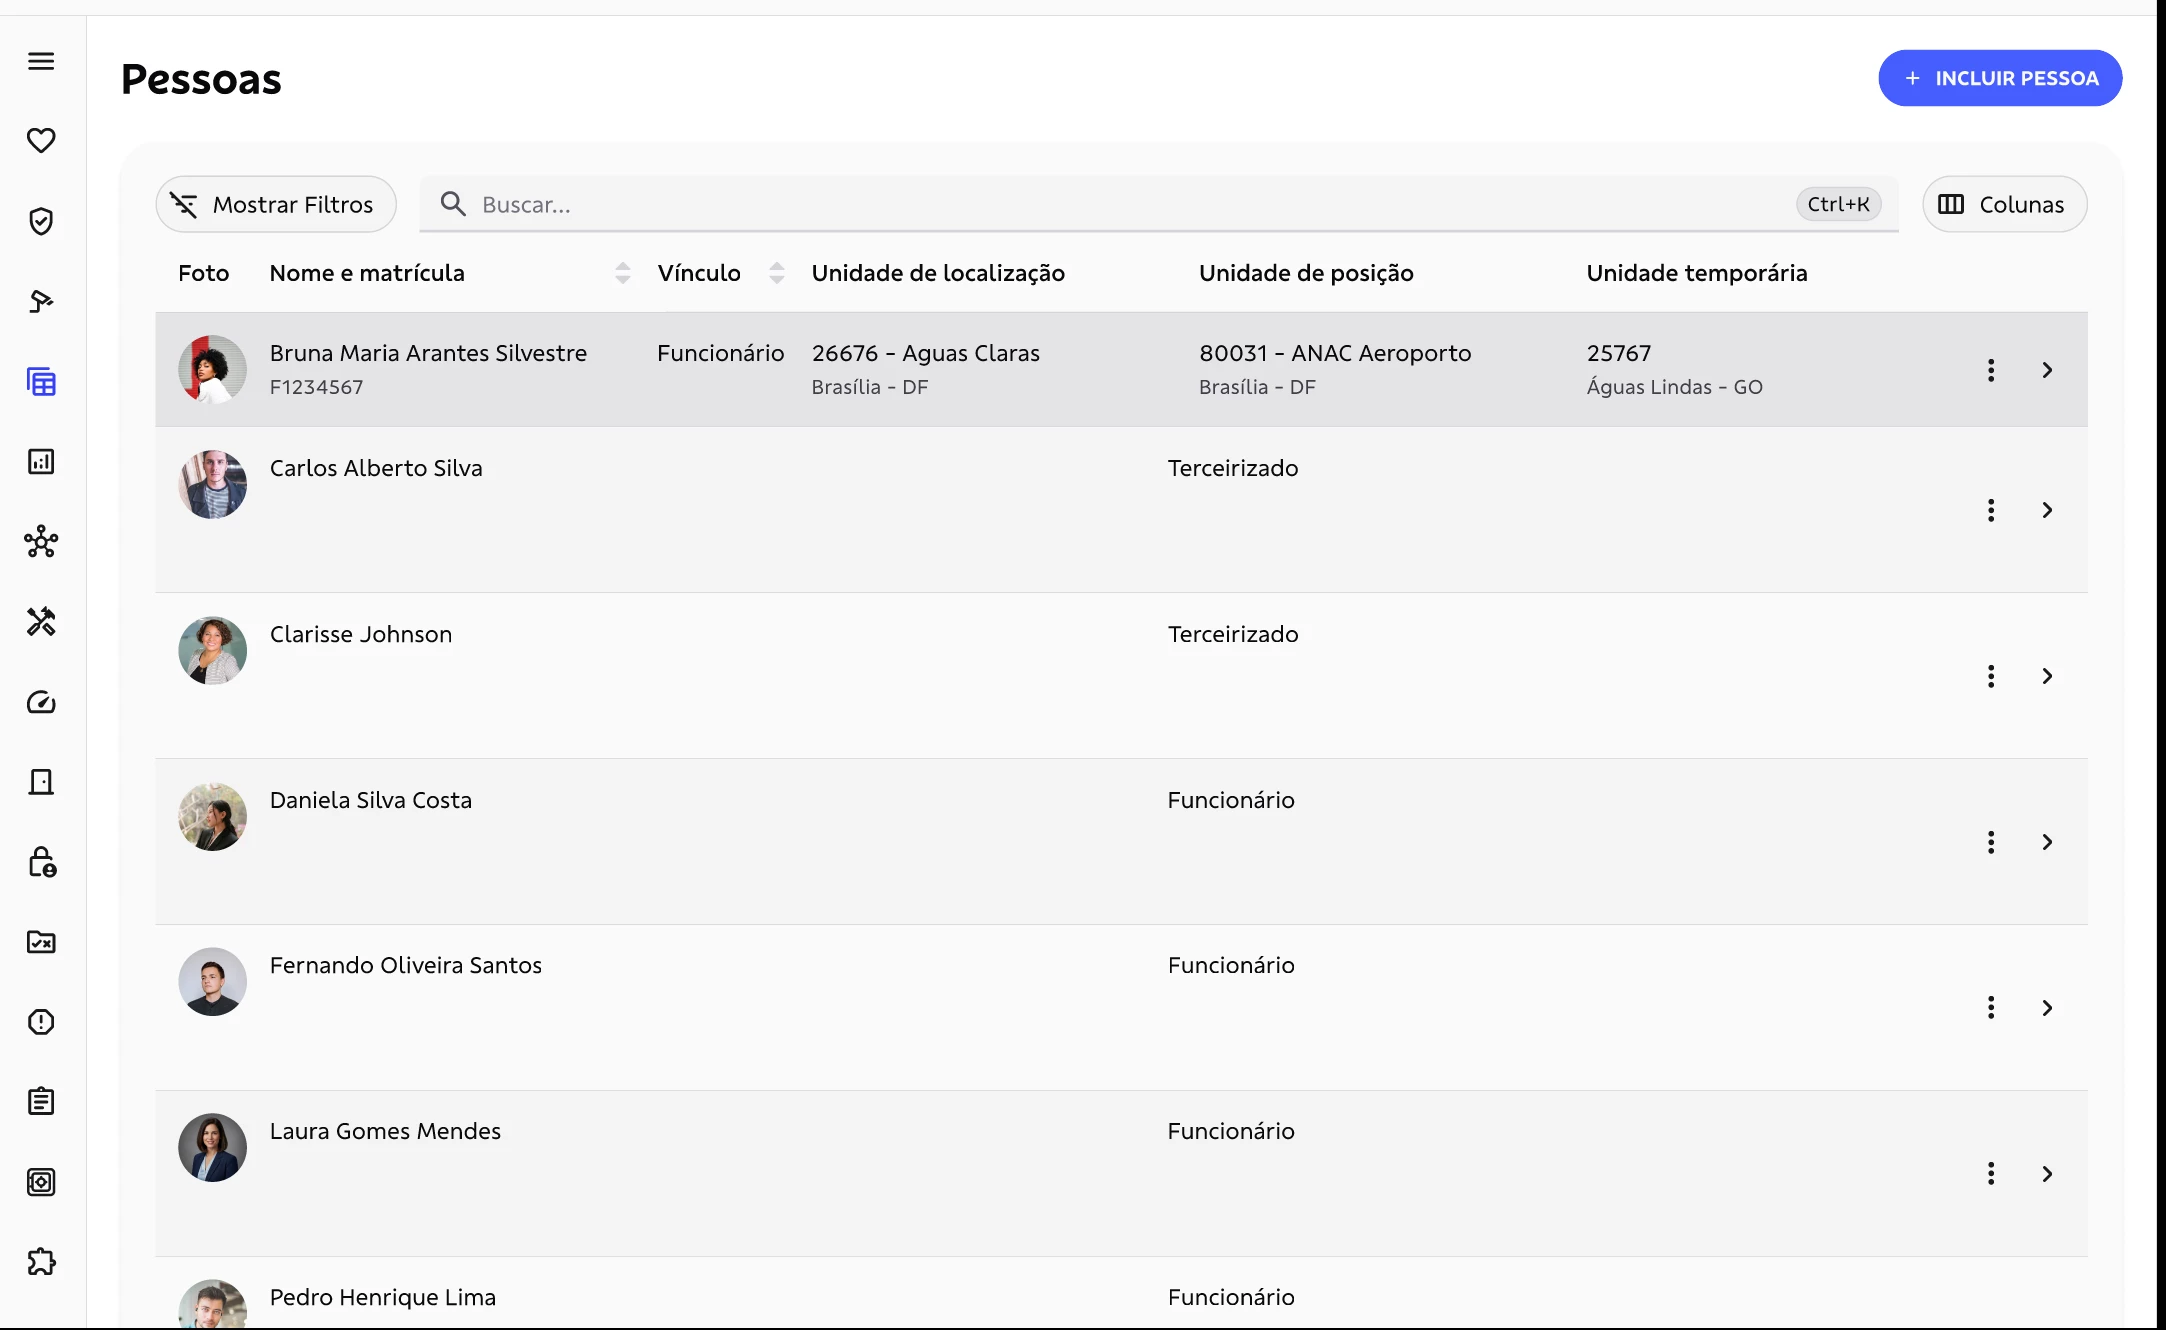Open the hamburger menu icon
The image size is (2166, 1330).
[41, 61]
